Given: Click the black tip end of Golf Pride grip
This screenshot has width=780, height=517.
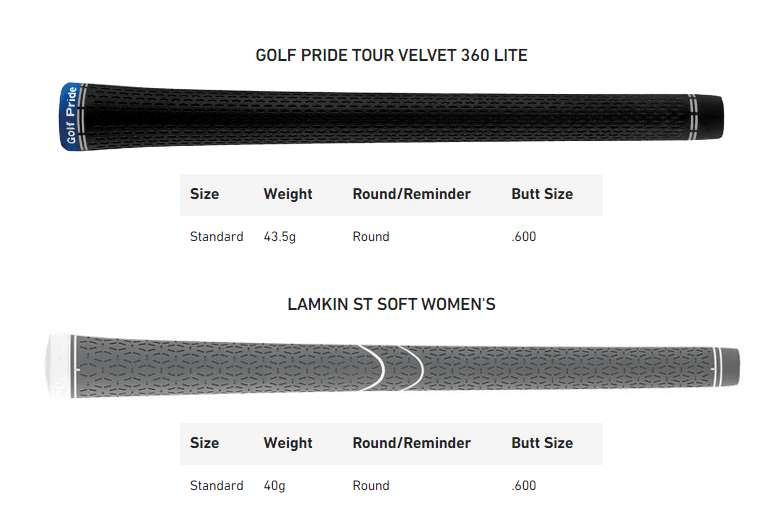Looking at the screenshot, I should click(710, 117).
